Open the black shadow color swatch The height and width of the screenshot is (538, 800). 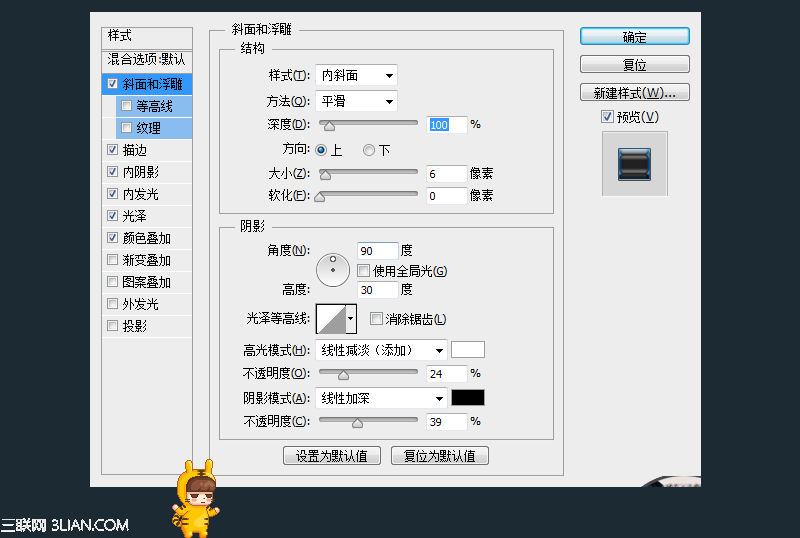click(468, 398)
